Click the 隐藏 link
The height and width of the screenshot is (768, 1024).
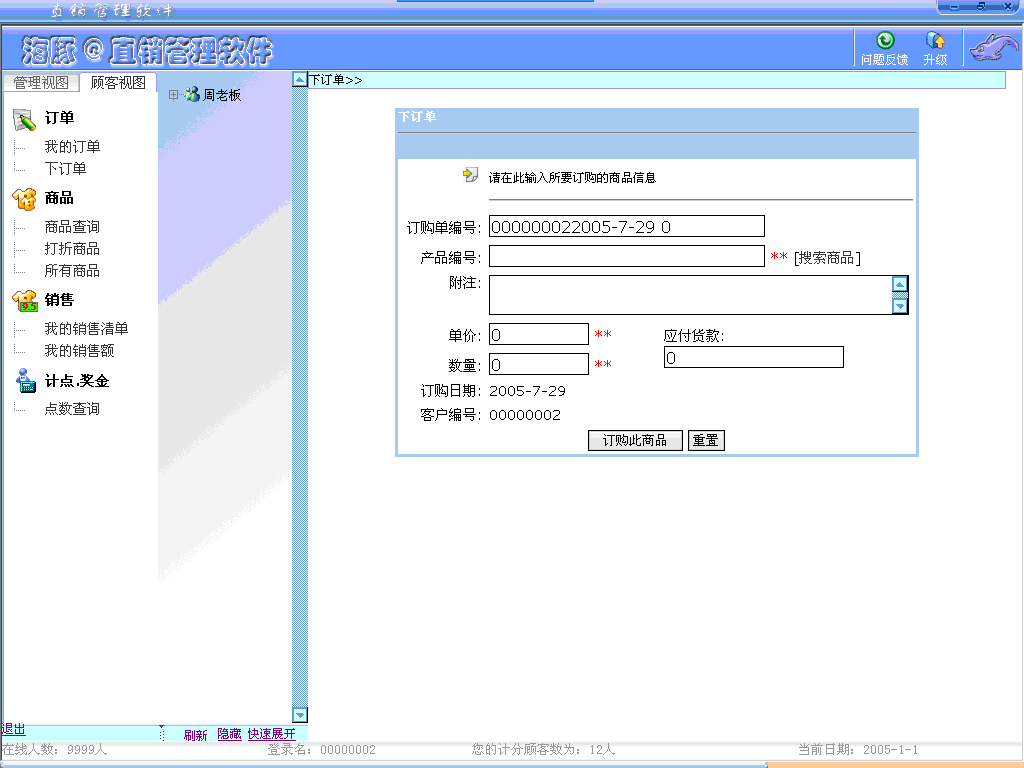click(229, 734)
